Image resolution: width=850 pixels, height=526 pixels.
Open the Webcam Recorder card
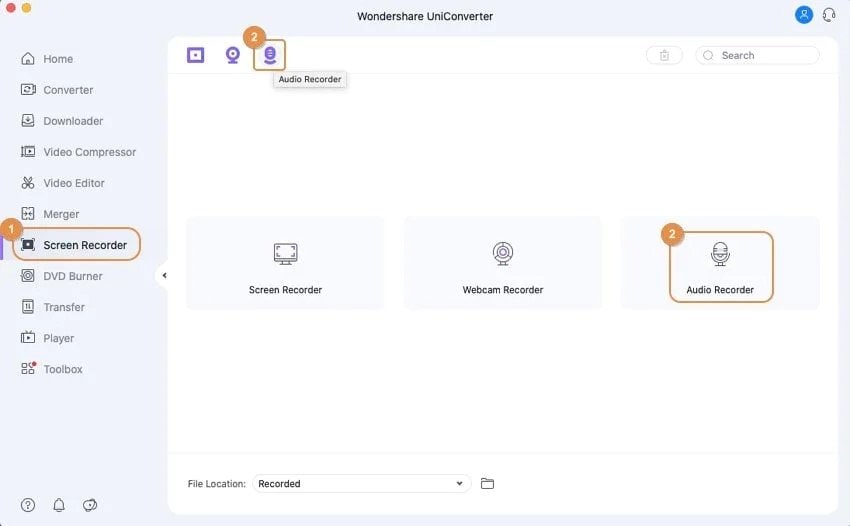pyautogui.click(x=503, y=263)
